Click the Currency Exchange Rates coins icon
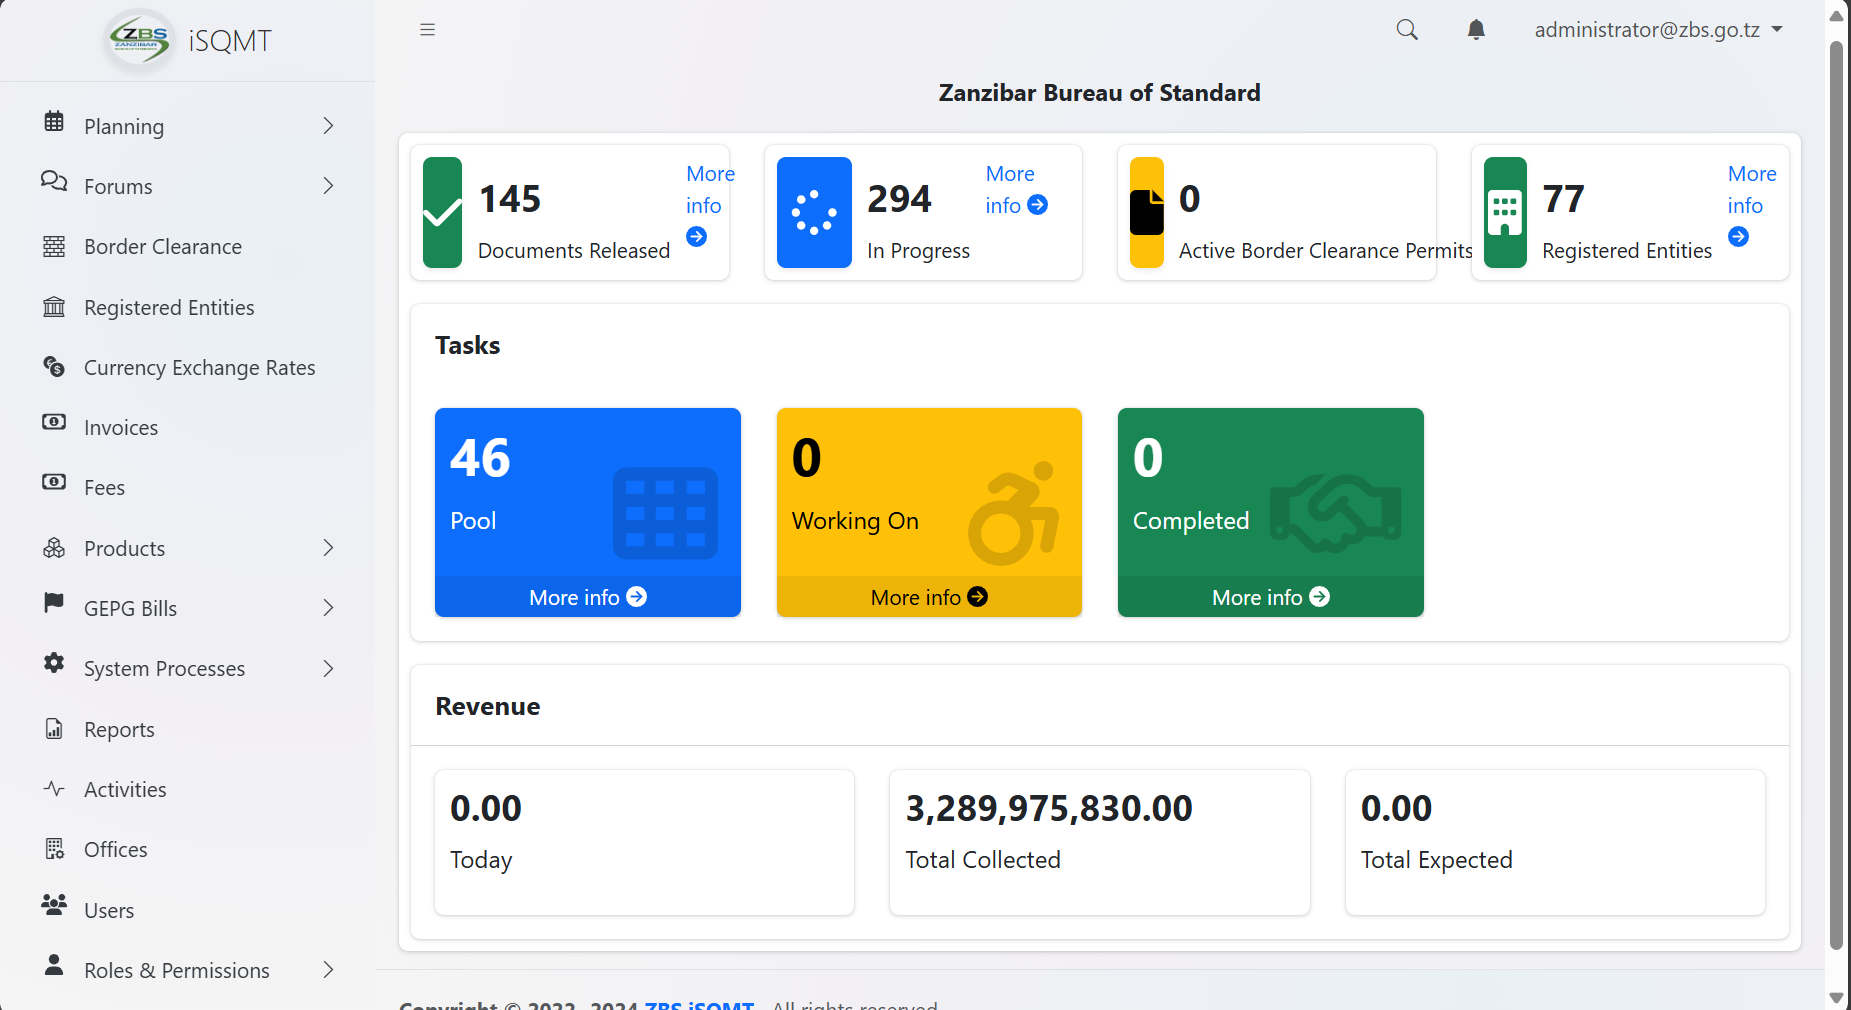Screen dimensions: 1851x1010 tap(54, 367)
